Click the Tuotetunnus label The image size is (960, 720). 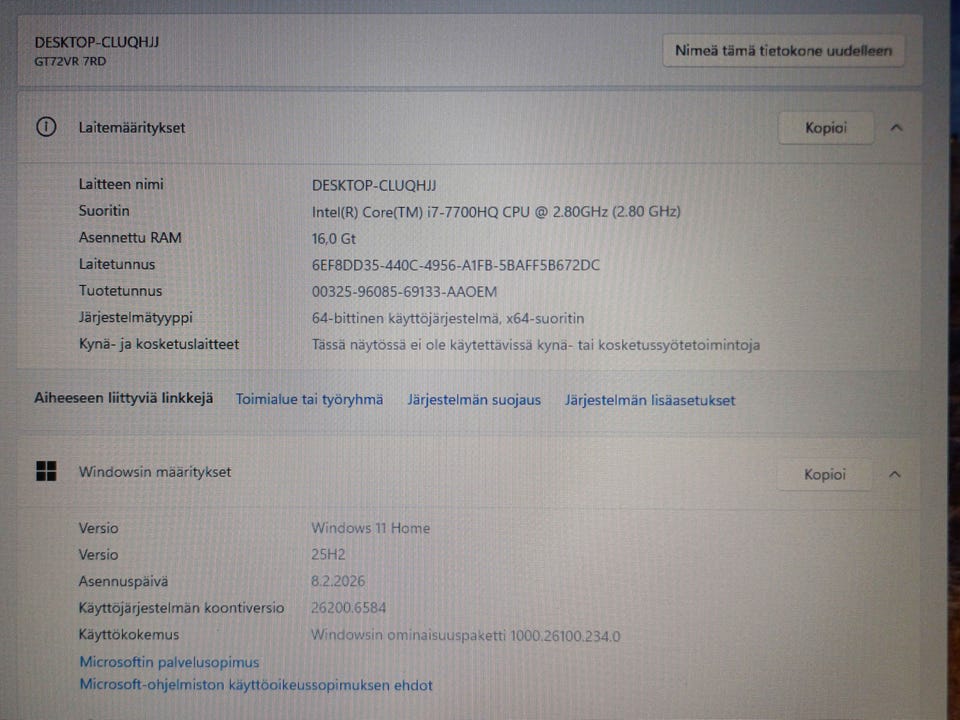tap(121, 291)
